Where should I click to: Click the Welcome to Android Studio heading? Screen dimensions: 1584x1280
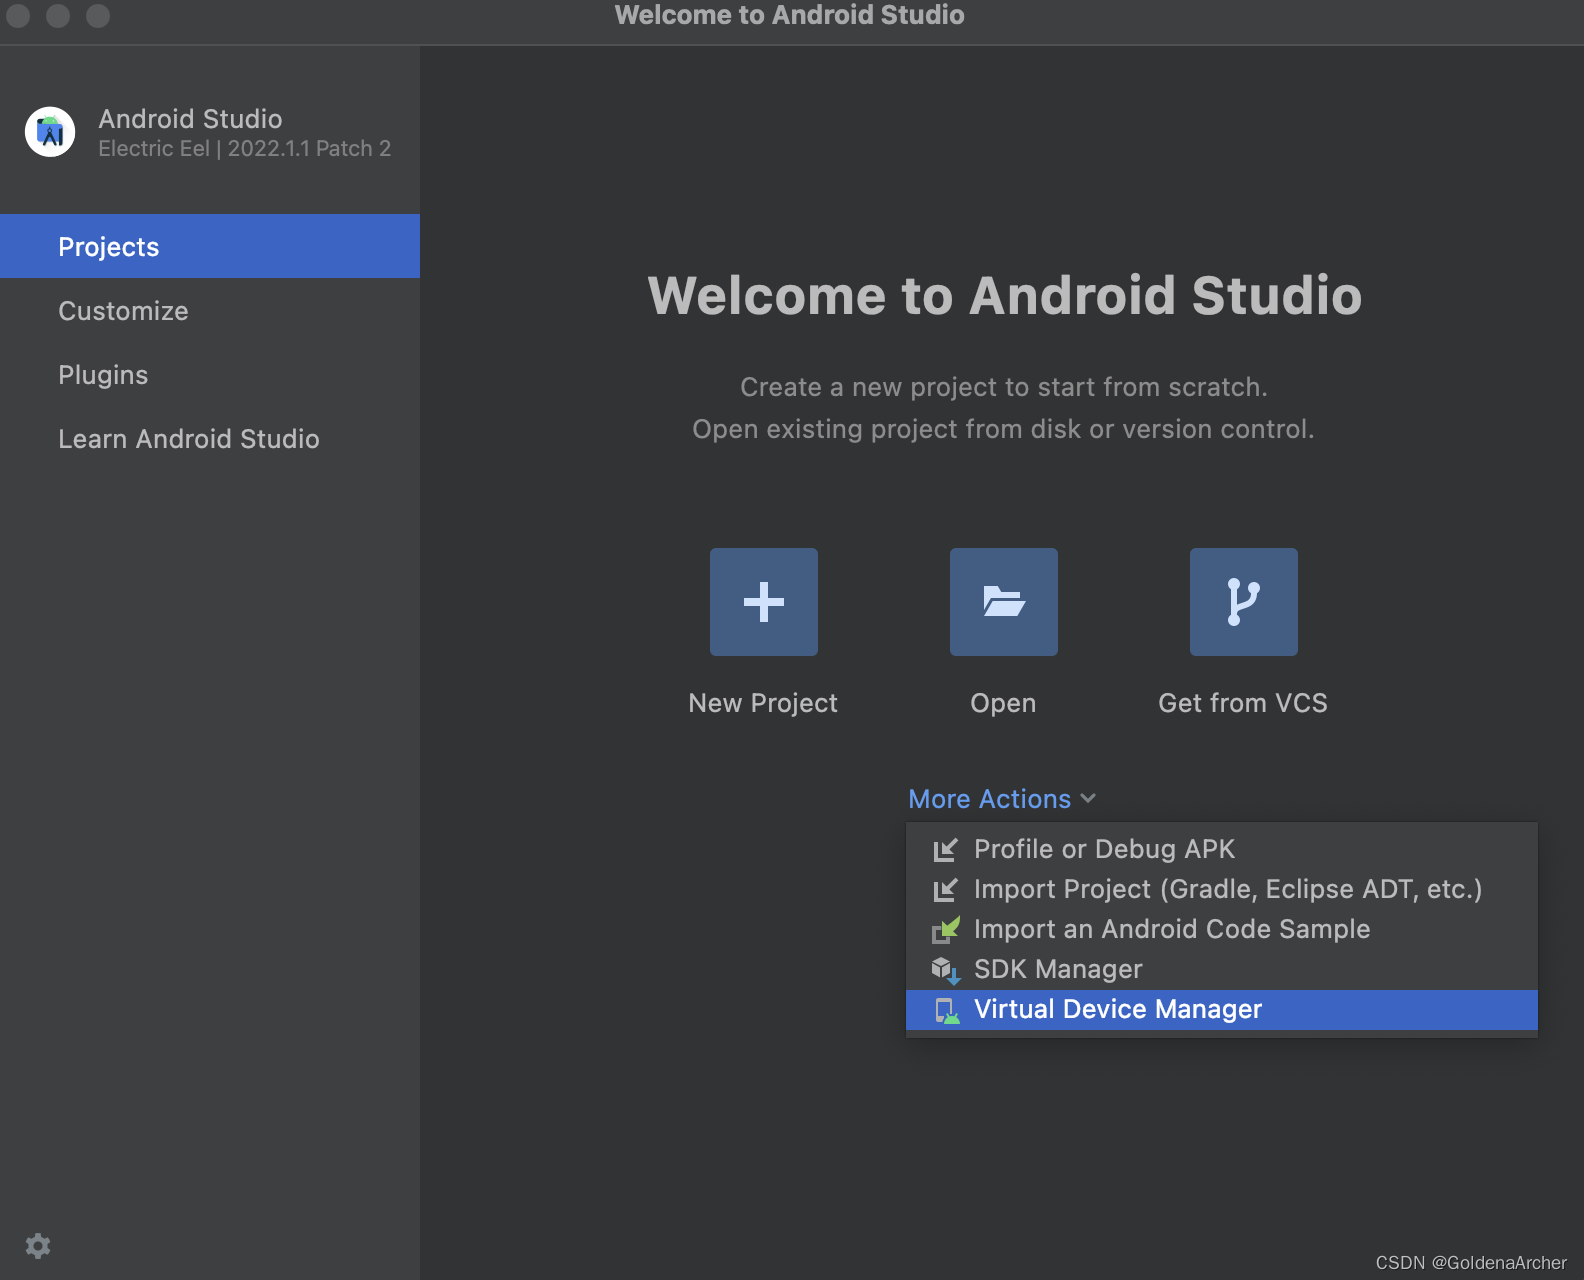[x=1005, y=296]
